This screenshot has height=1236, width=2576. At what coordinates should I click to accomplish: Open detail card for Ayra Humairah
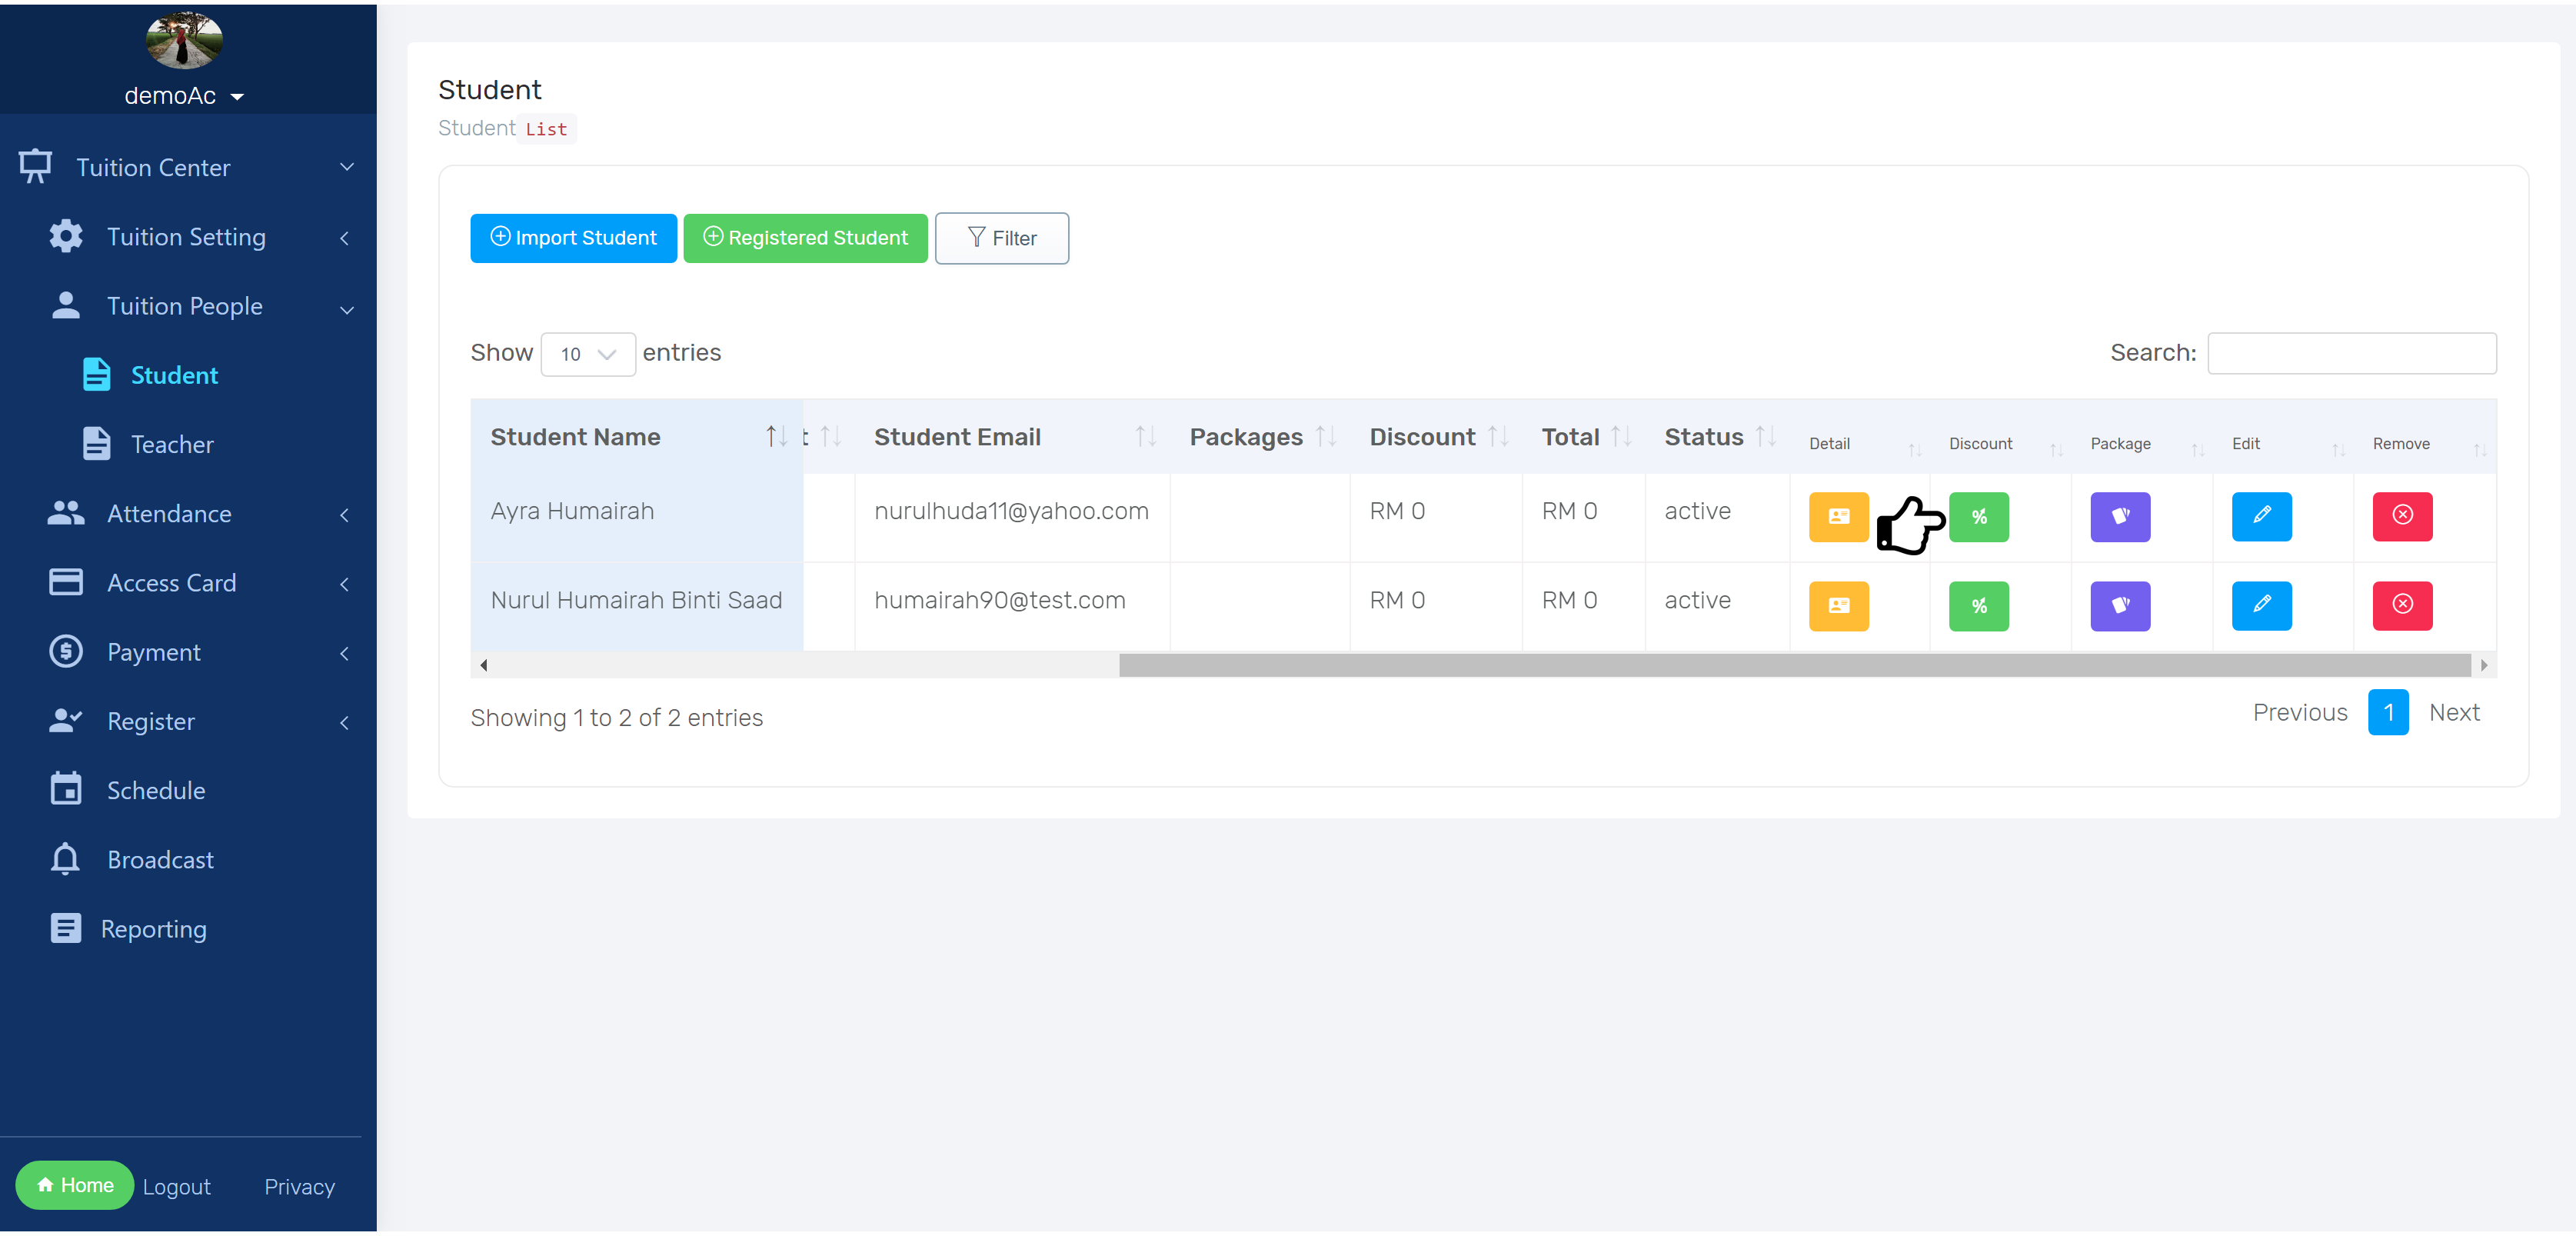(x=1838, y=516)
